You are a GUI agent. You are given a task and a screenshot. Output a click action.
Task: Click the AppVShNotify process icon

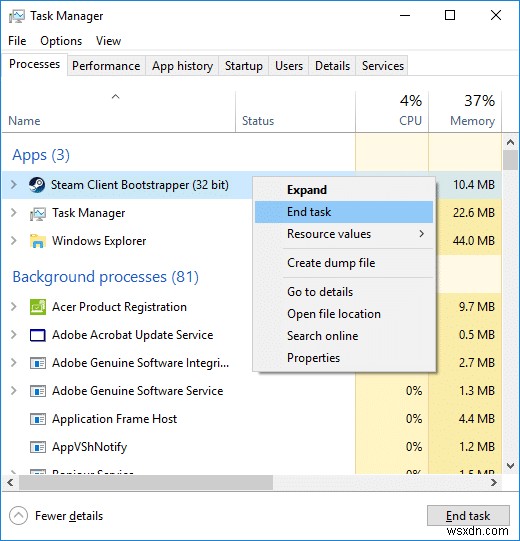tap(38, 447)
